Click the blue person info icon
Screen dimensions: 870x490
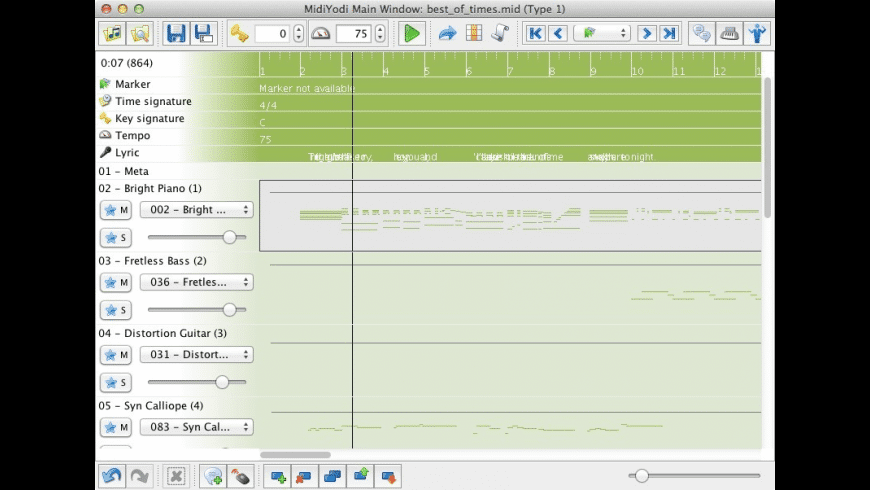tap(757, 33)
